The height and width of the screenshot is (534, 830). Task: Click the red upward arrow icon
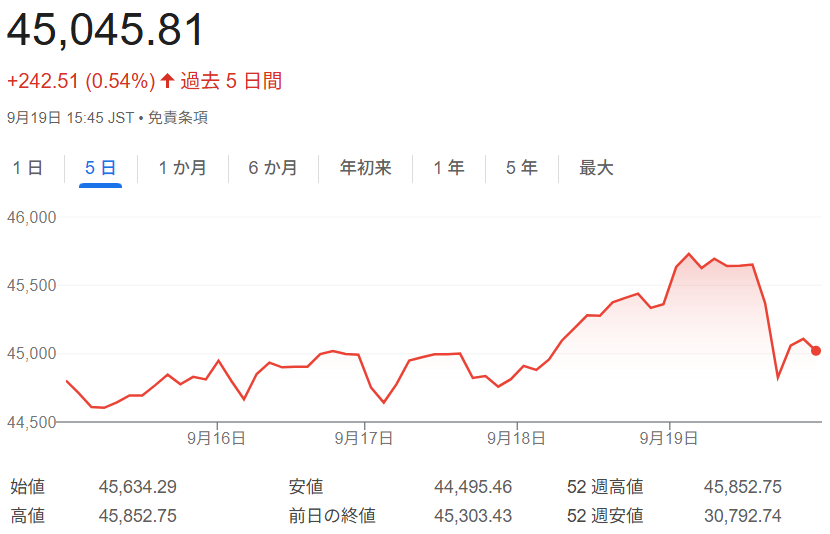coord(167,81)
